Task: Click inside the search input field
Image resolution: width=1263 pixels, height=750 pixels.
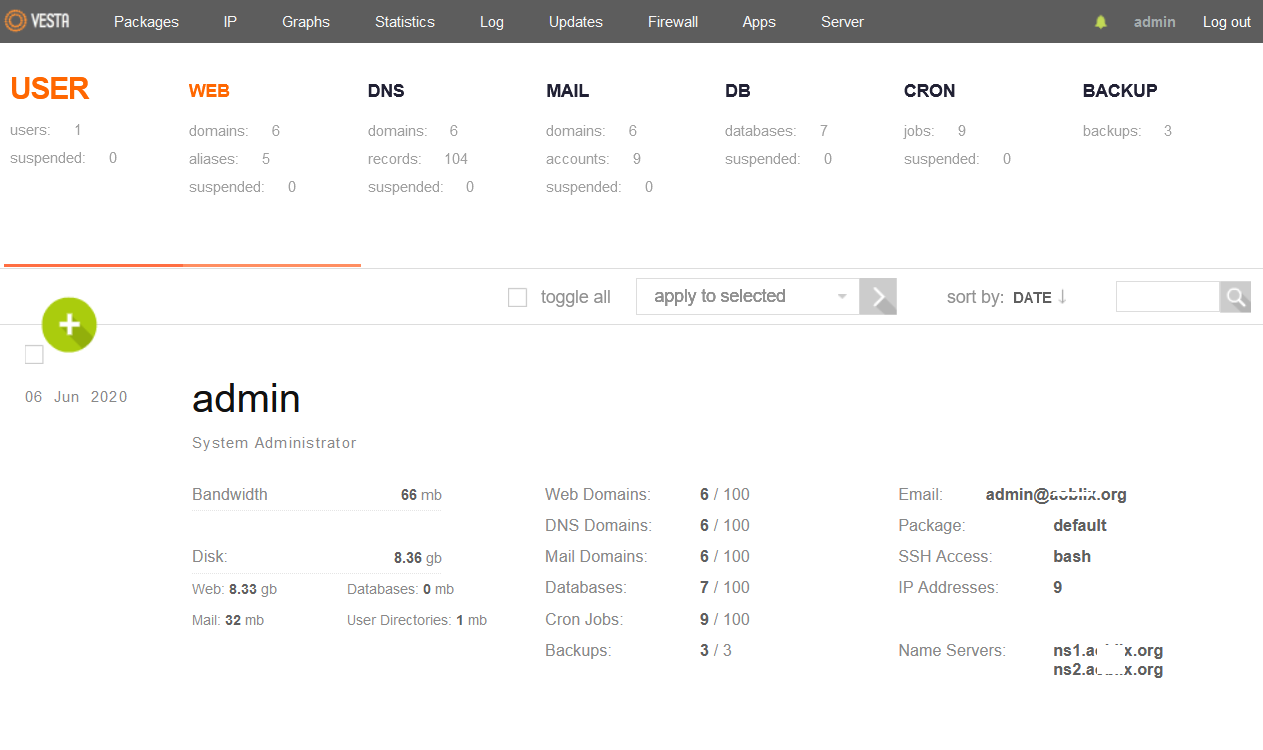Action: coord(1167,296)
